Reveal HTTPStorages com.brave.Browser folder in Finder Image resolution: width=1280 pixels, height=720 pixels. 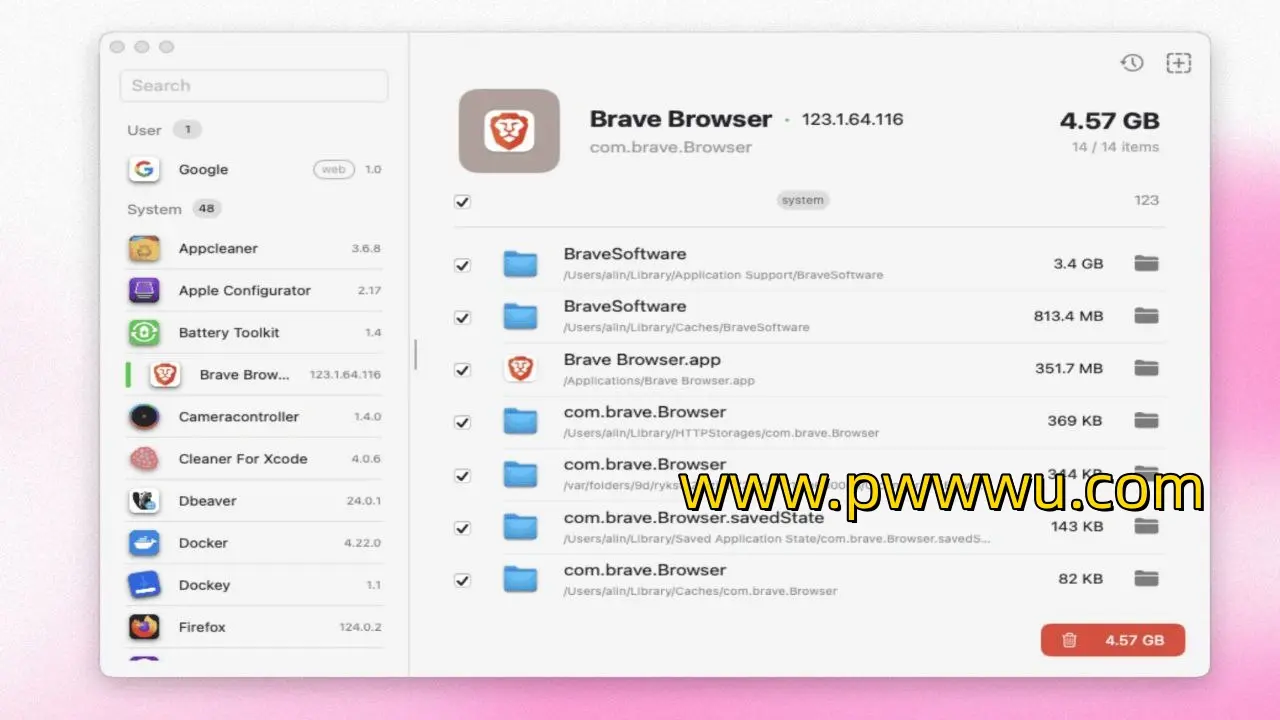(x=1146, y=421)
